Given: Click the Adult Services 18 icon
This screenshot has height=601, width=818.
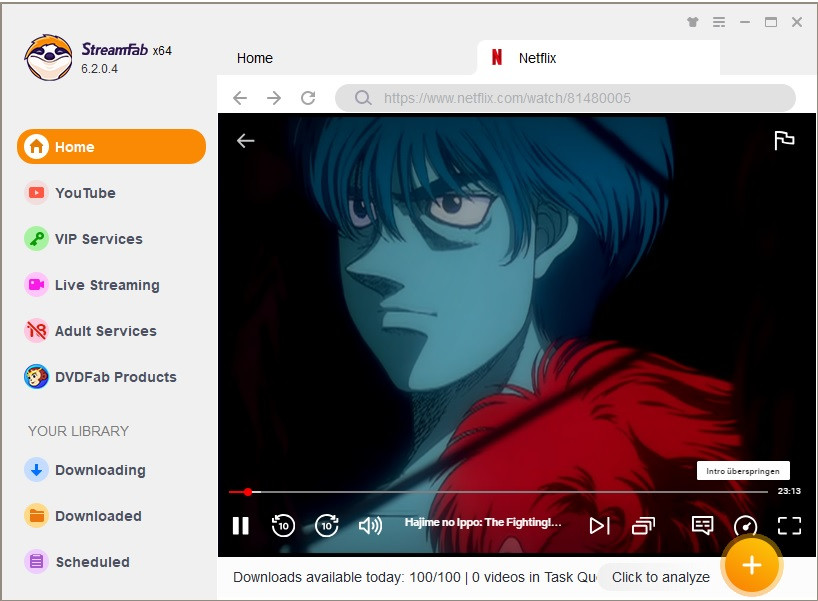Looking at the screenshot, I should pos(37,331).
